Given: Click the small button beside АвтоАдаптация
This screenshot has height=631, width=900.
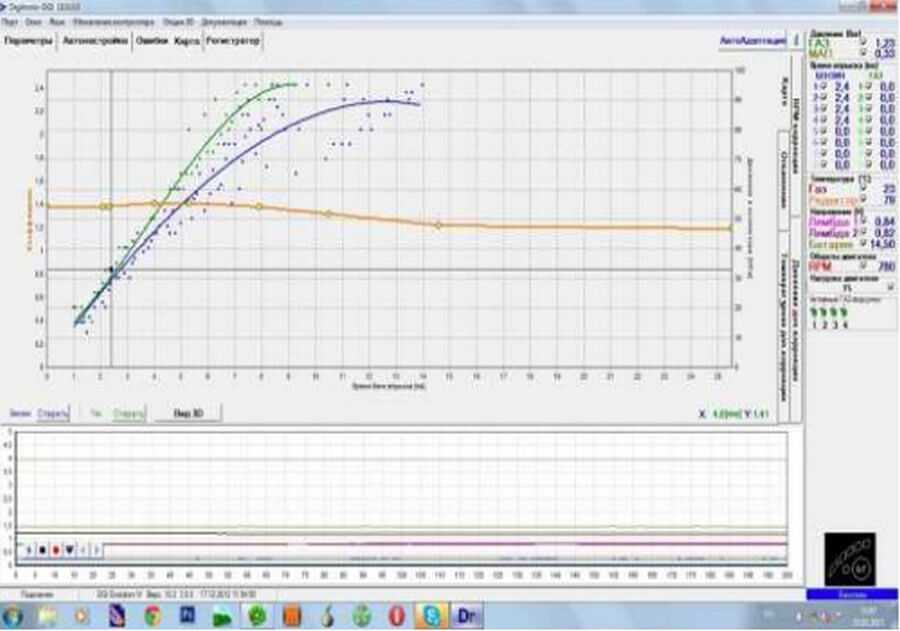Looking at the screenshot, I should point(795,41).
